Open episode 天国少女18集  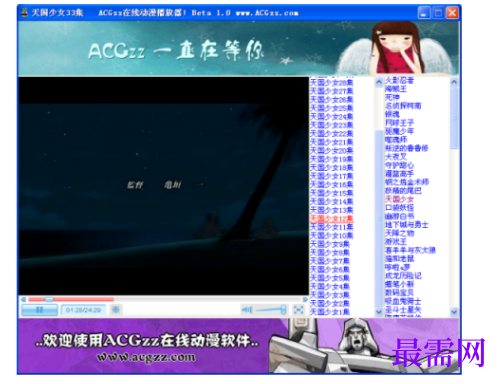coord(332,167)
